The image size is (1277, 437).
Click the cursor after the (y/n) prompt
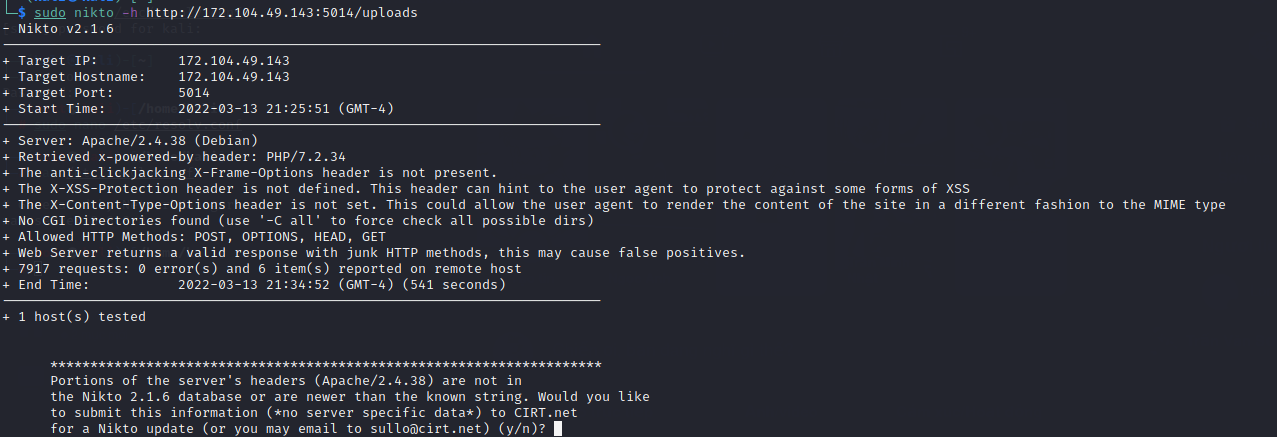(557, 429)
